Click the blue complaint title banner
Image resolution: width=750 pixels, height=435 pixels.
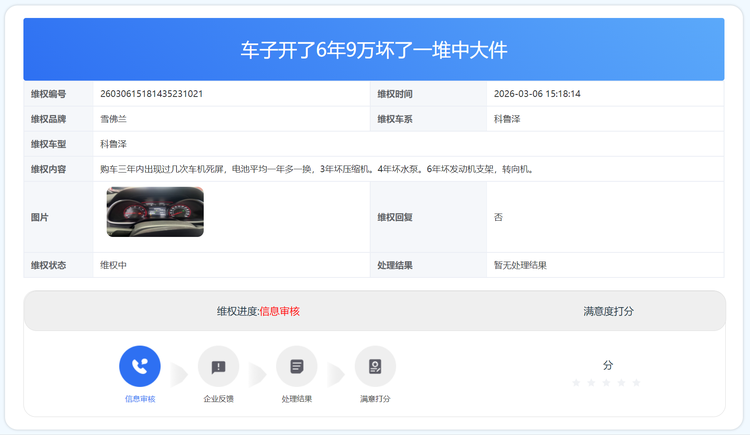[x=374, y=49]
